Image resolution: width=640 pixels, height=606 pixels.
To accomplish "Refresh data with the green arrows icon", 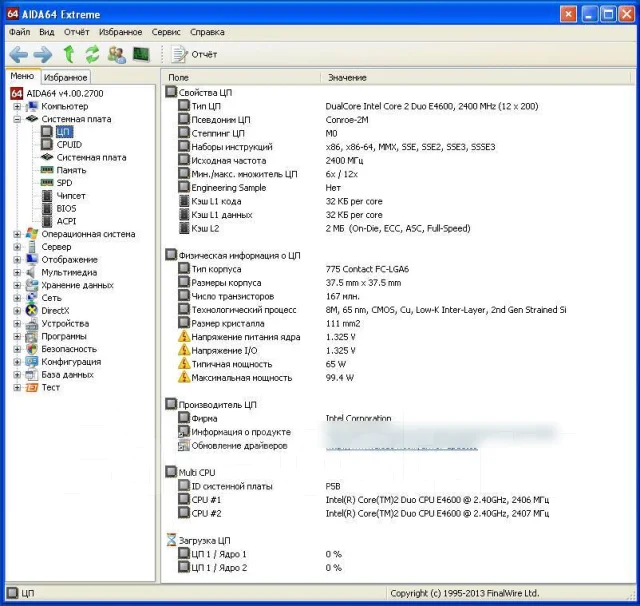I will [93, 54].
